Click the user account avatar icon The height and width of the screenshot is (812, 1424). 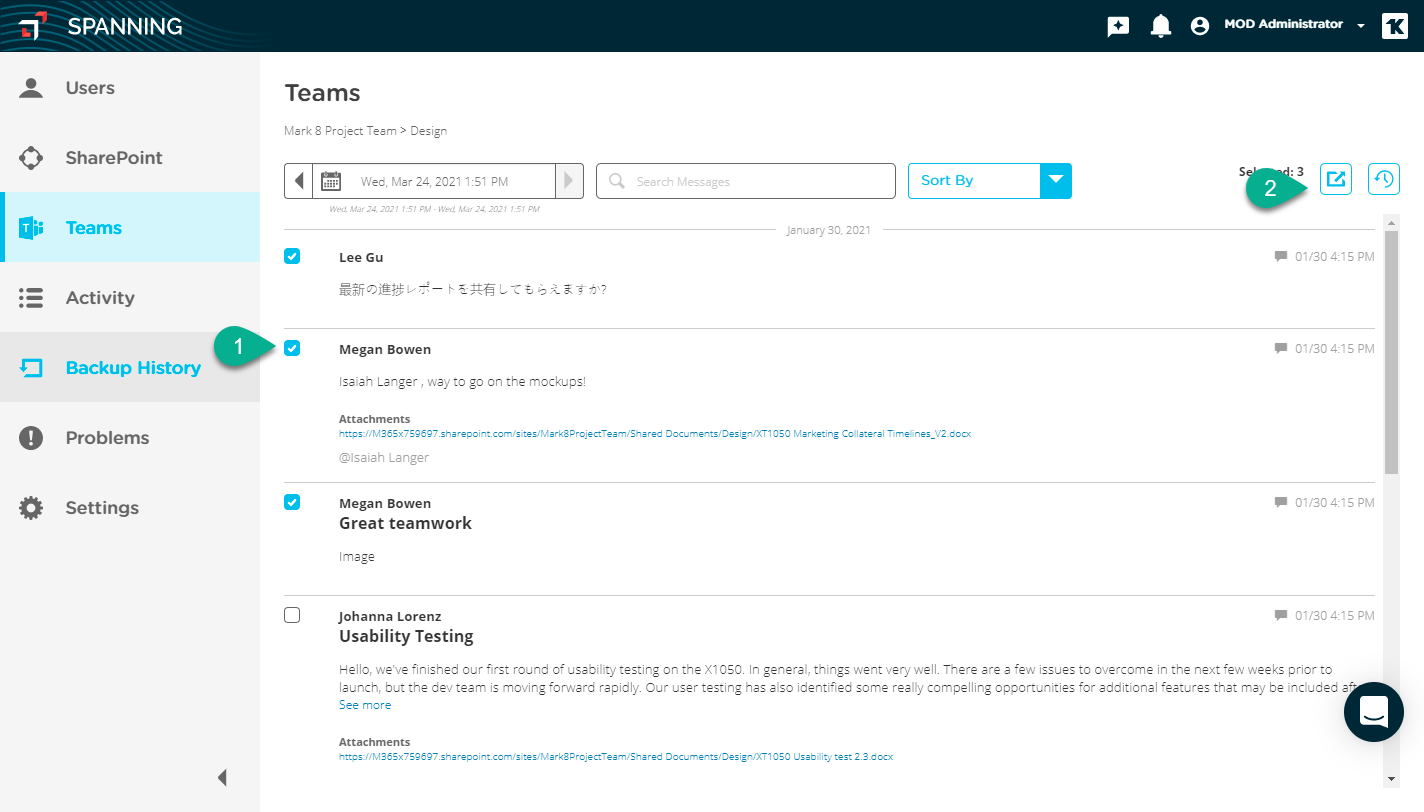pos(1200,26)
